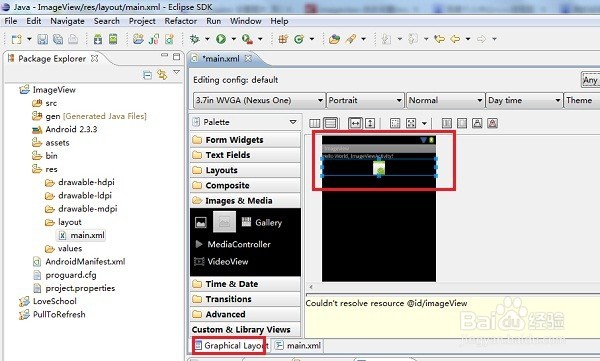Click the Back navigation arrow icon
This screenshot has width=600, height=361.
[455, 39]
